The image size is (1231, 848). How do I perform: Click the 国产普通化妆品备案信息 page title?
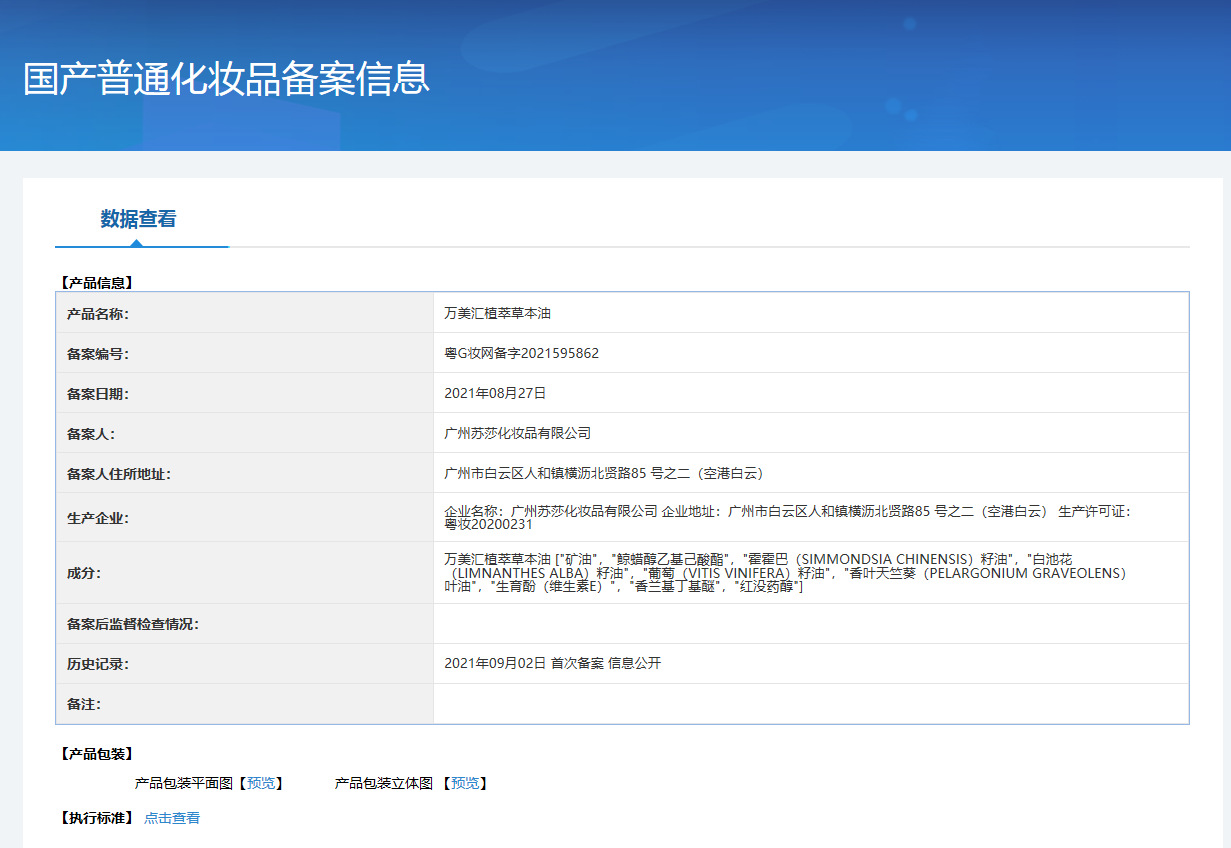coord(226,78)
